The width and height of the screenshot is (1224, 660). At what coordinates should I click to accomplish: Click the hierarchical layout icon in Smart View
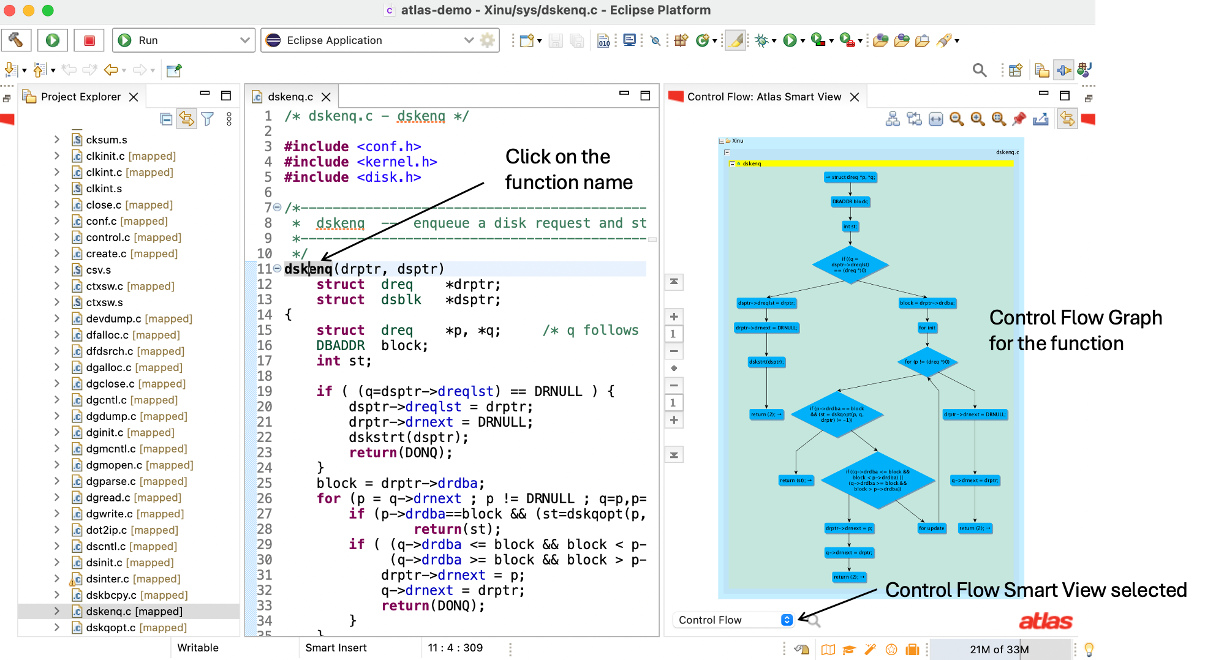tap(893, 119)
